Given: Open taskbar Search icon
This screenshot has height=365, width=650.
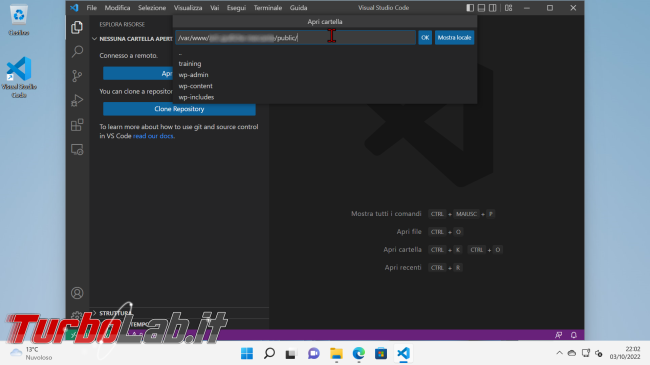Looking at the screenshot, I should tap(269, 353).
